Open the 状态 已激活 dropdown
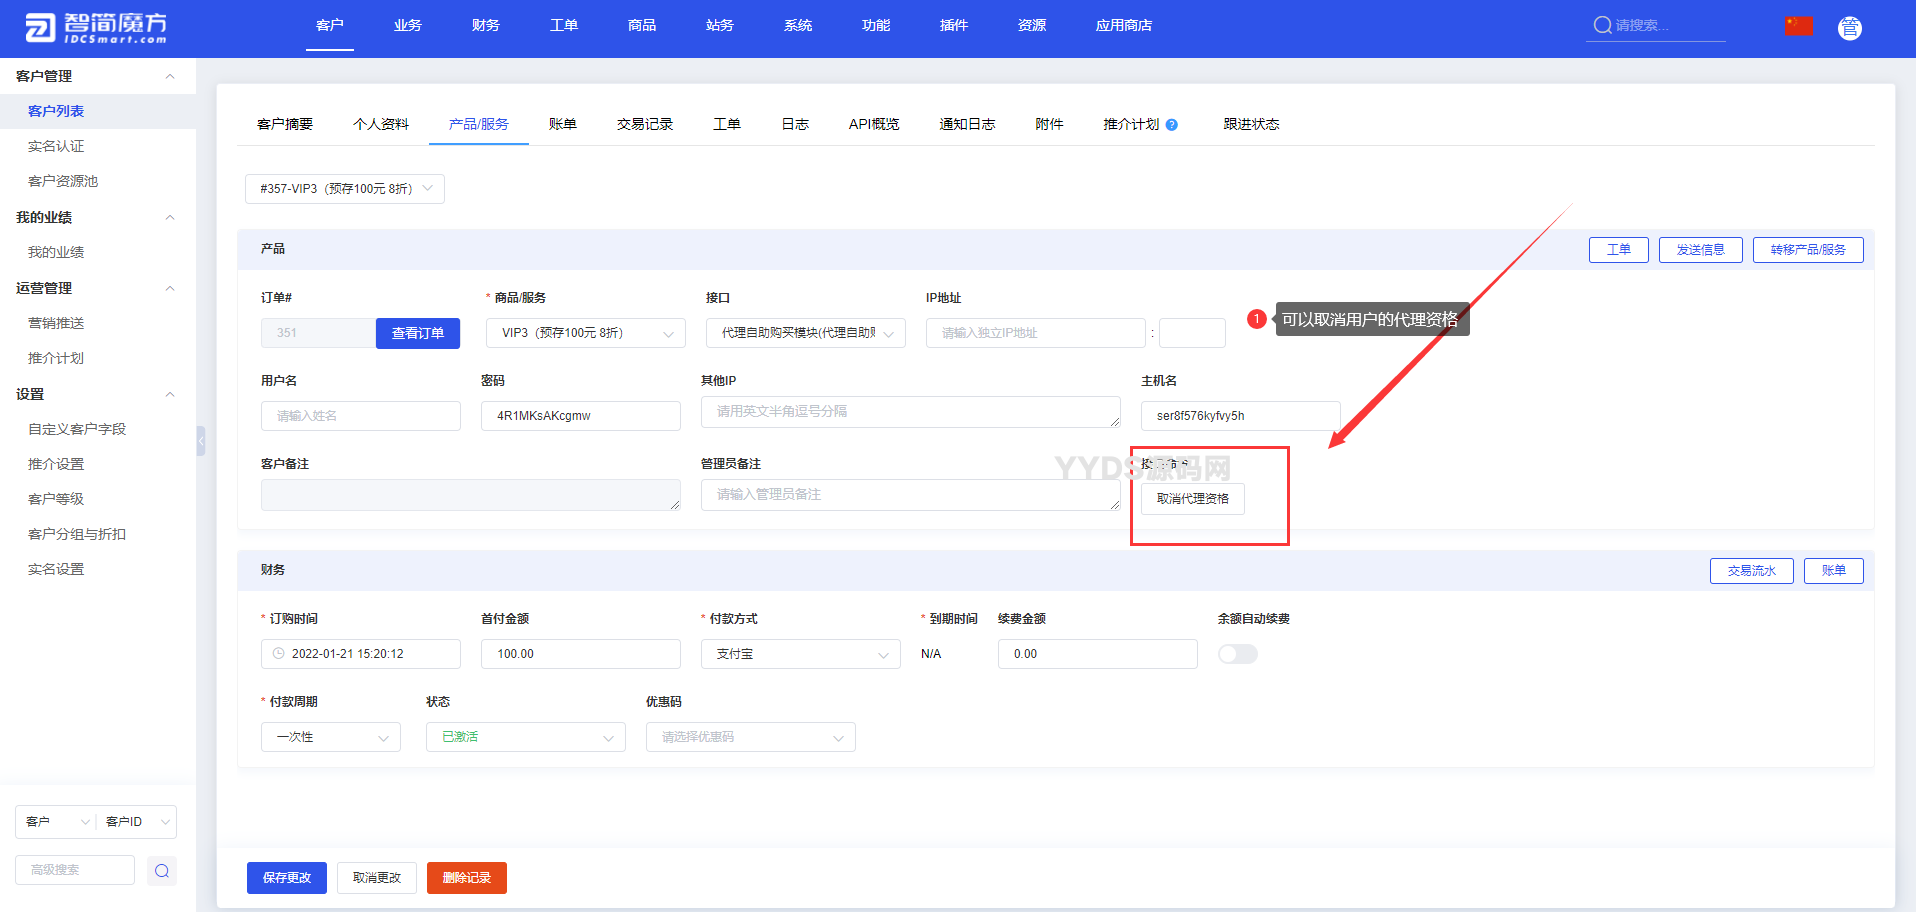The image size is (1916, 912). click(x=525, y=737)
